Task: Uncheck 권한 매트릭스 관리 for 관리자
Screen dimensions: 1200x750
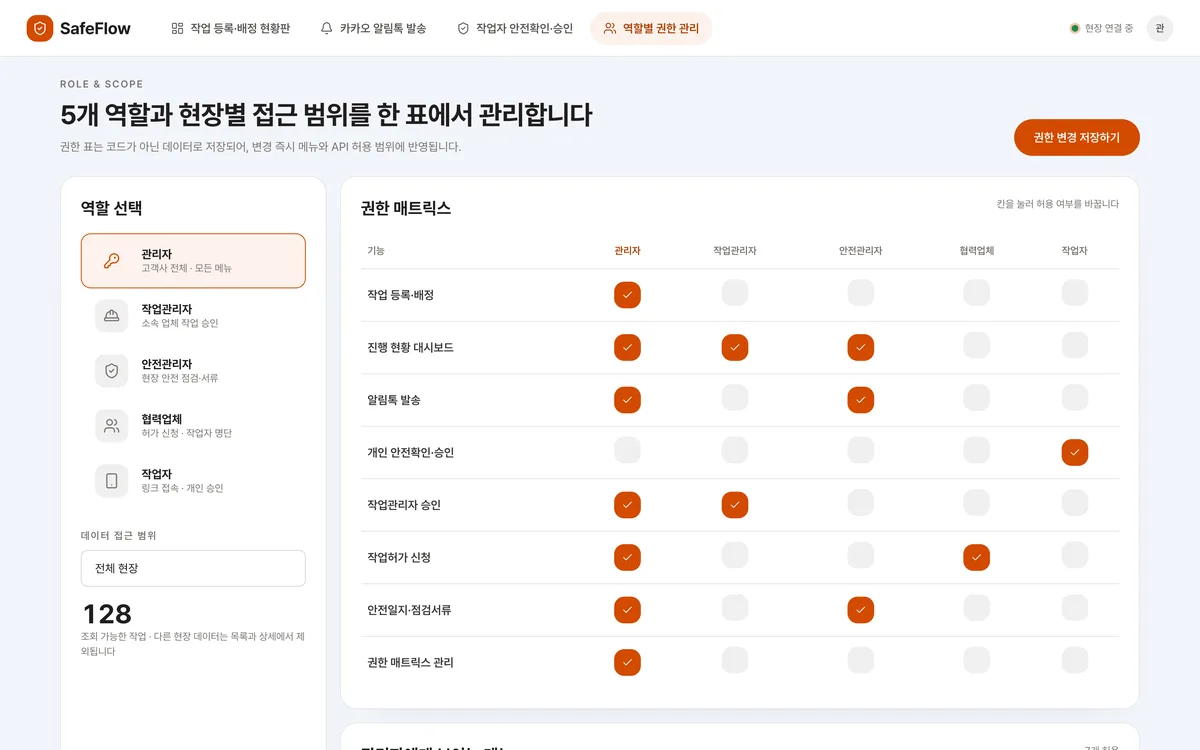Action: pyautogui.click(x=627, y=662)
